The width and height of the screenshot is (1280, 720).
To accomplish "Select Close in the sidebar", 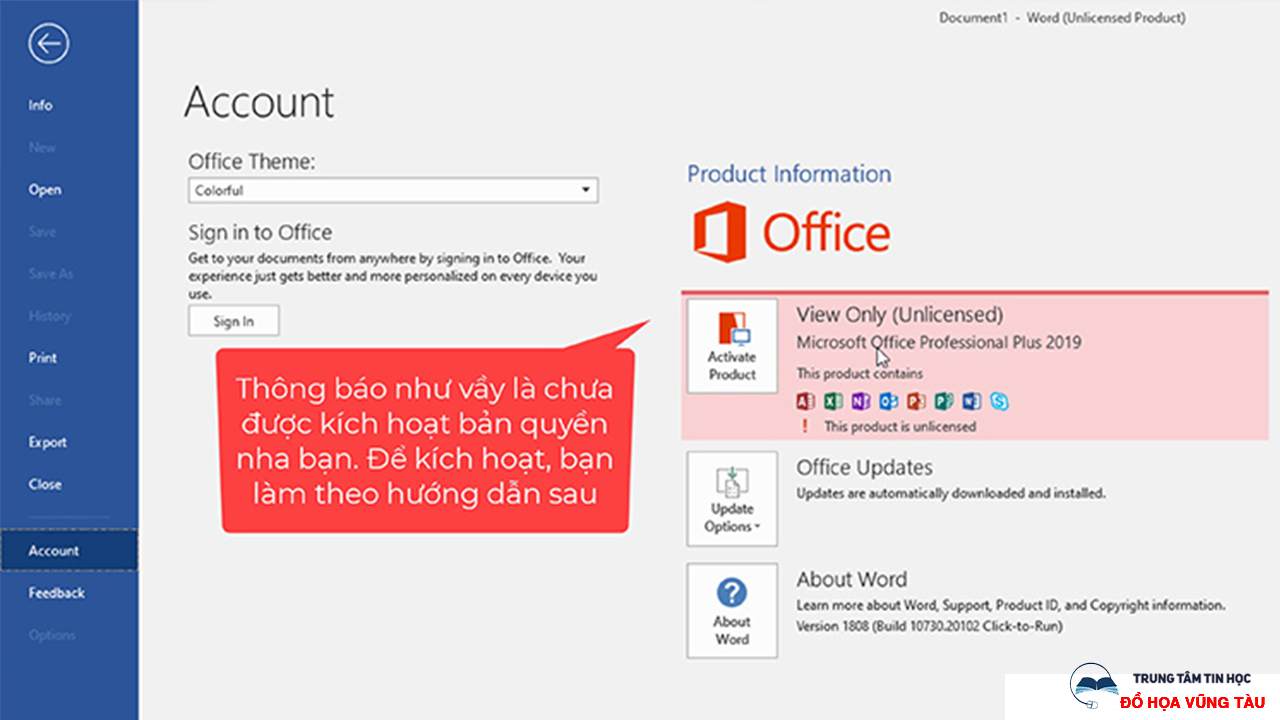I will [x=44, y=484].
